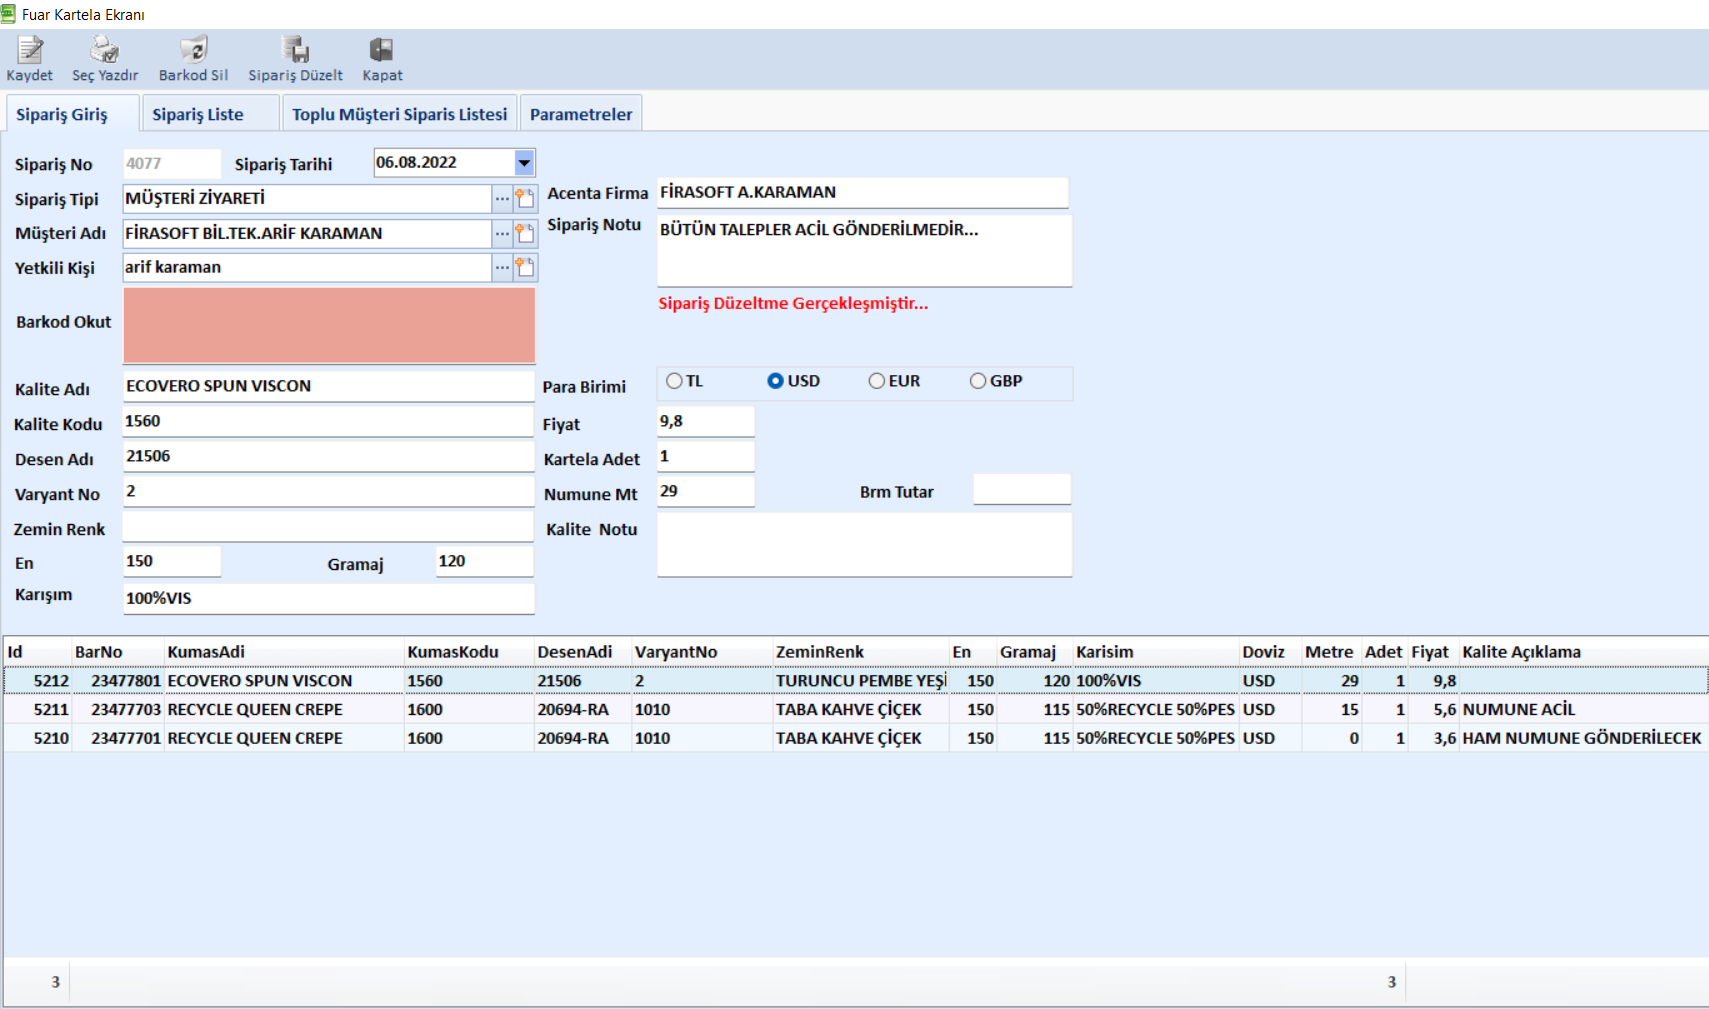
Task: Click new-record icon beside Müşteri Adı
Action: tap(525, 233)
